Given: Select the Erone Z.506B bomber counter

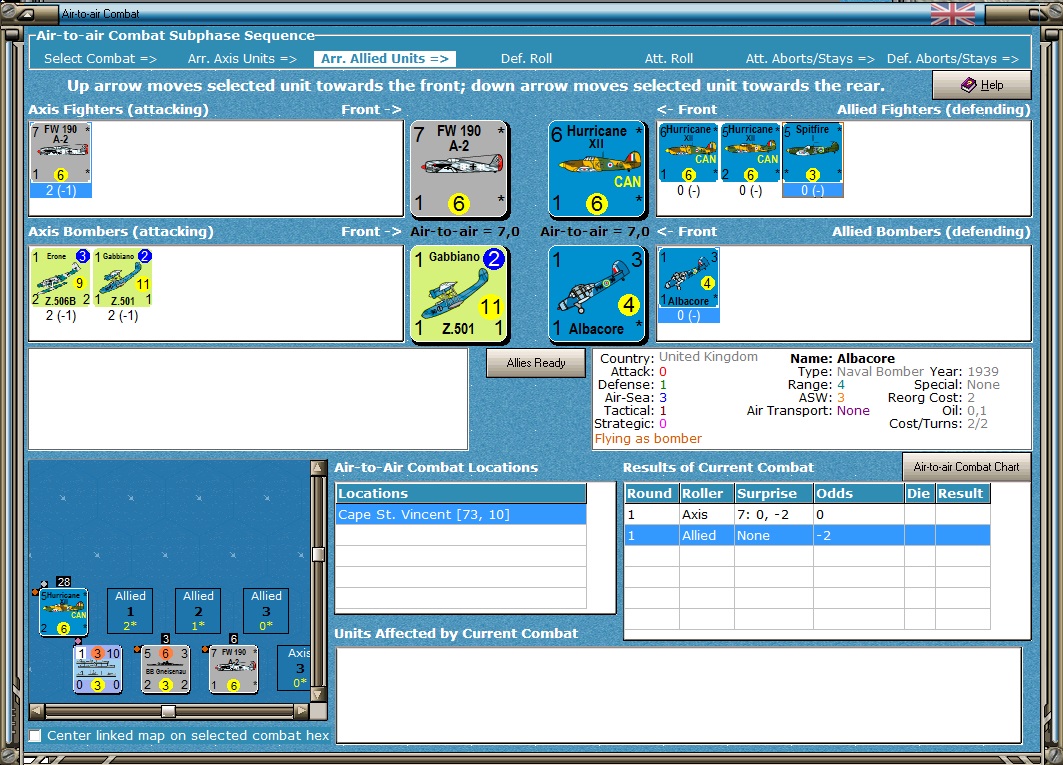Looking at the screenshot, I should (61, 278).
